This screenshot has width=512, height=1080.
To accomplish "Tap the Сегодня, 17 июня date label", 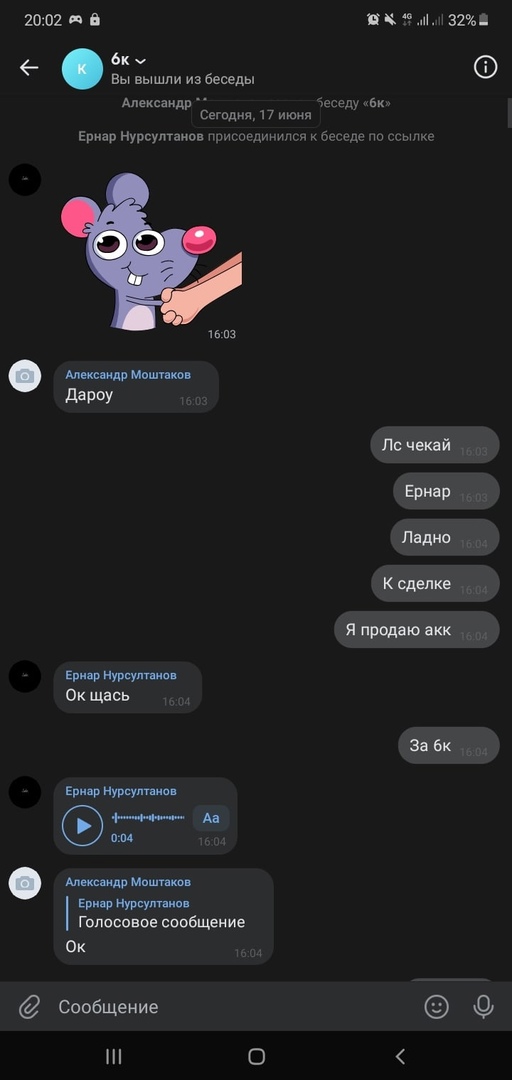I will point(256,115).
